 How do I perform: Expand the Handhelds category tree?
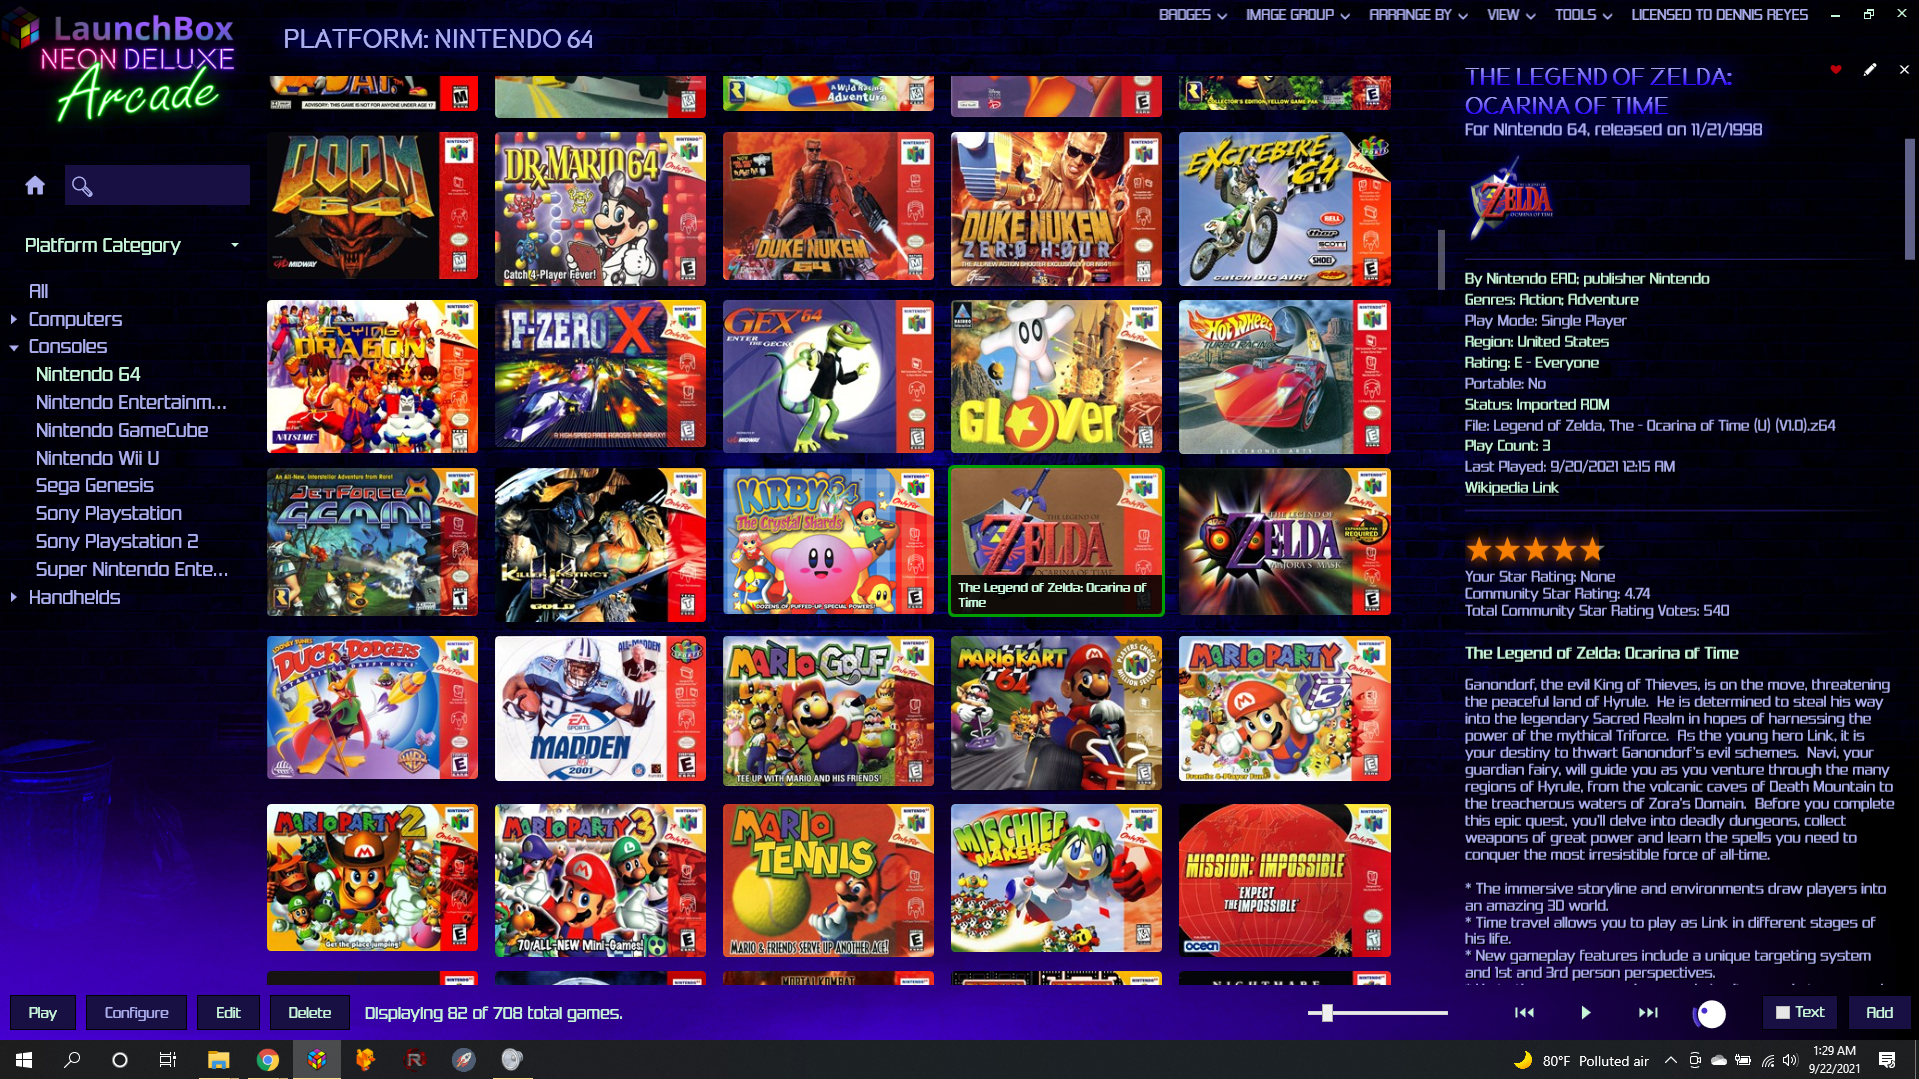click(14, 598)
